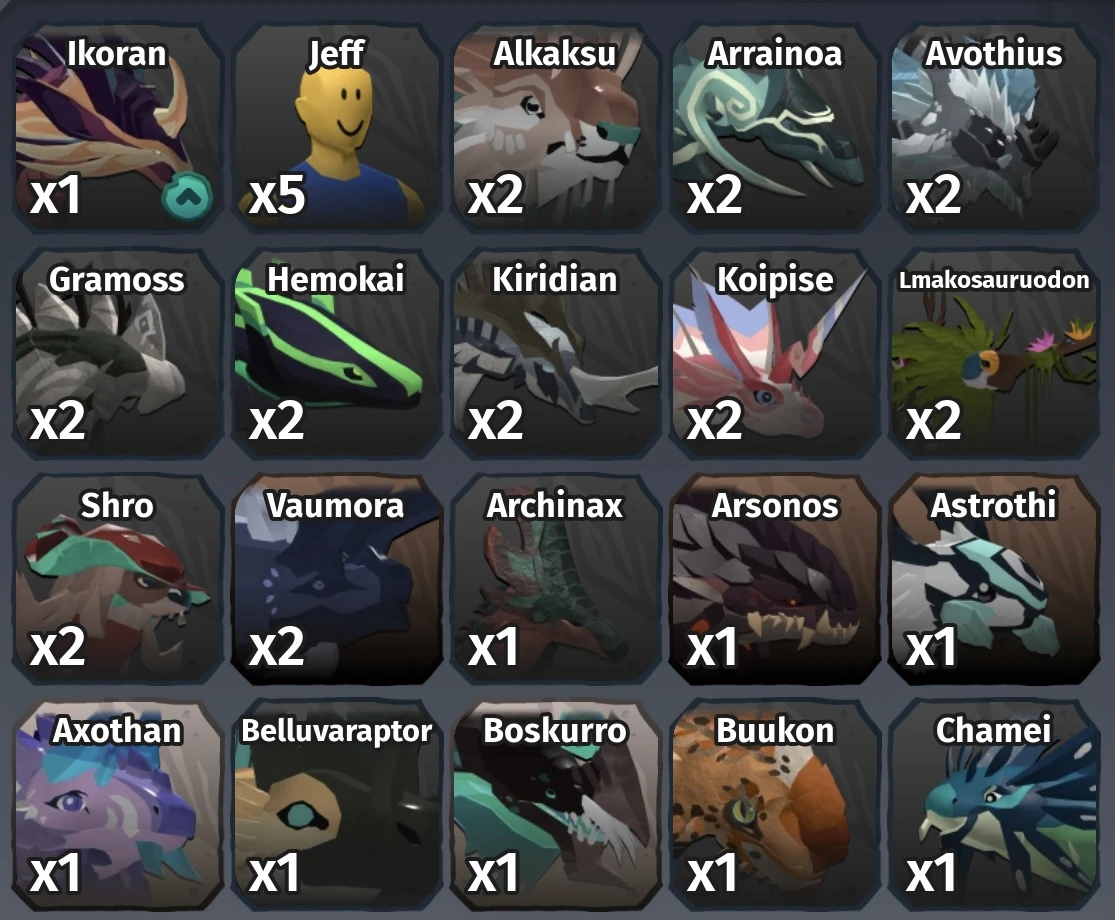Choose the Vaumora creature tile
The image size is (1115, 920).
click(x=336, y=579)
